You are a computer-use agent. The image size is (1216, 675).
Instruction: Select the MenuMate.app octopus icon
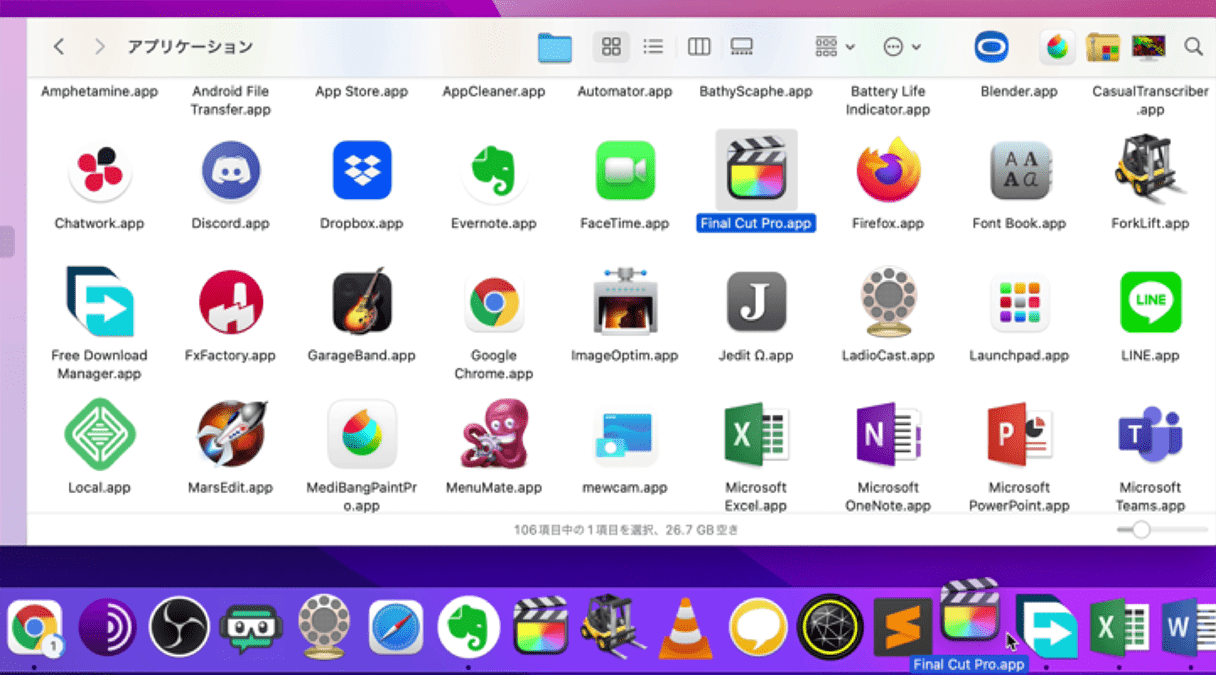click(494, 434)
